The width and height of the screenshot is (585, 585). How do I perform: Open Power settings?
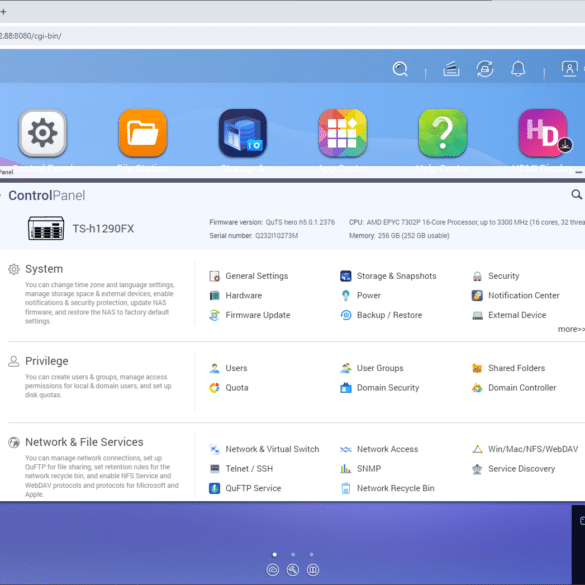(360, 295)
